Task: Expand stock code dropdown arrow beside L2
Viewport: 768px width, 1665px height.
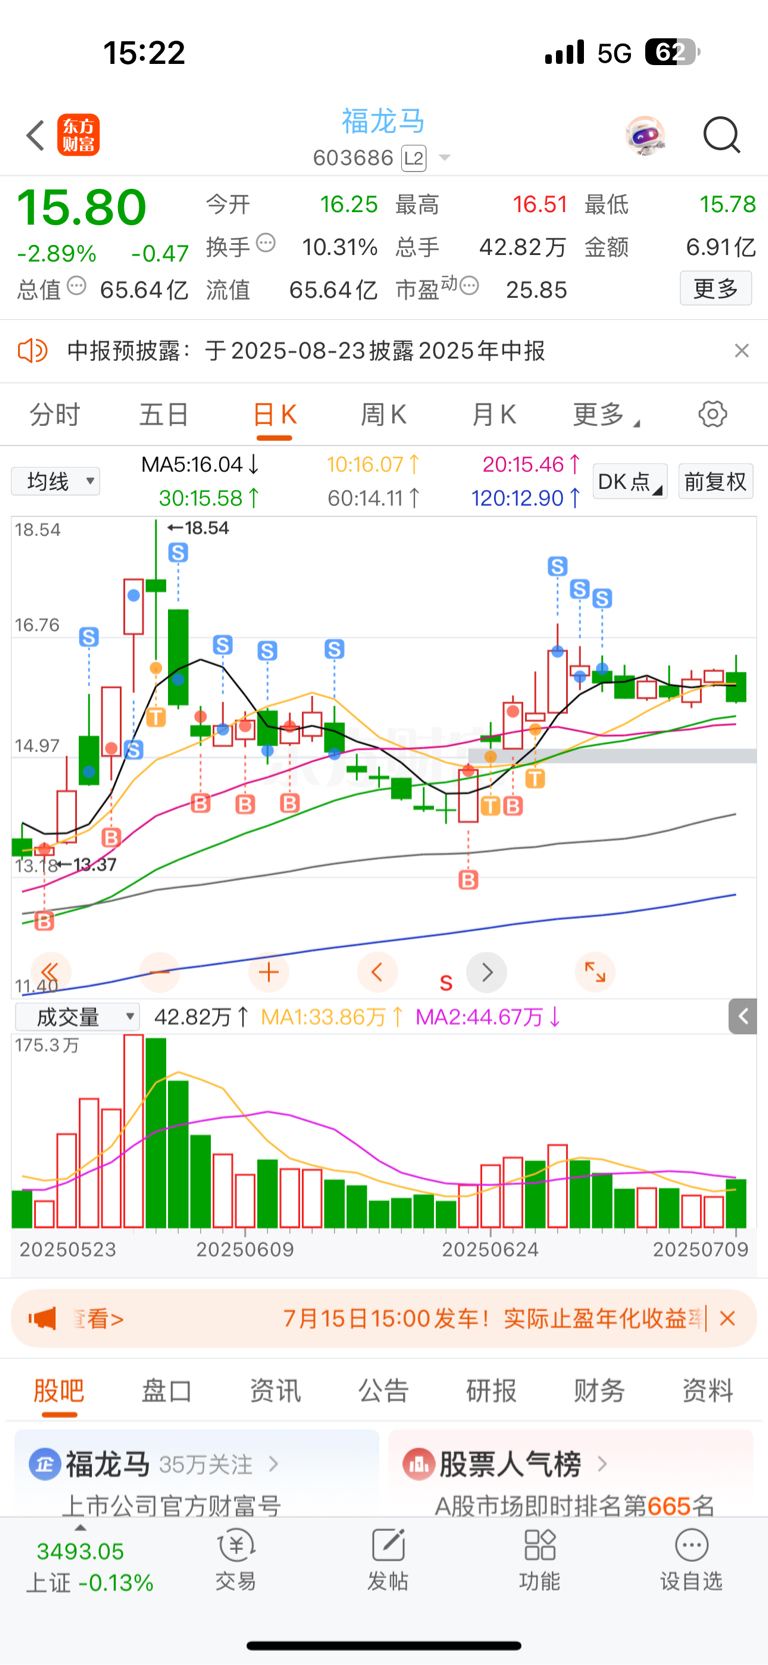Action: coord(445,158)
